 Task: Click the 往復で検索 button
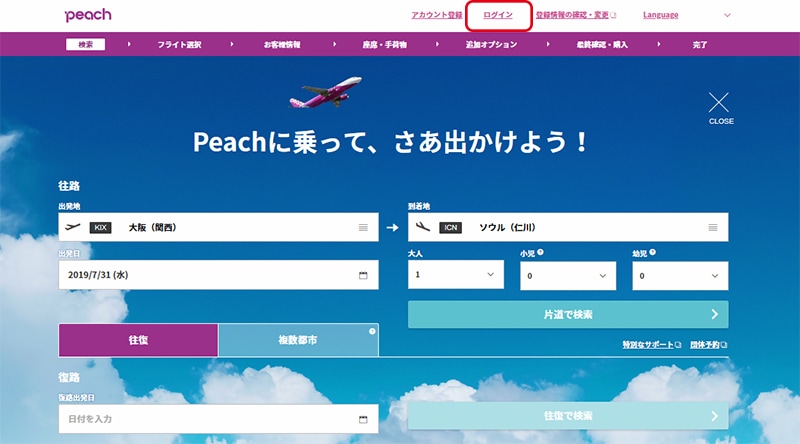pyautogui.click(x=568, y=416)
